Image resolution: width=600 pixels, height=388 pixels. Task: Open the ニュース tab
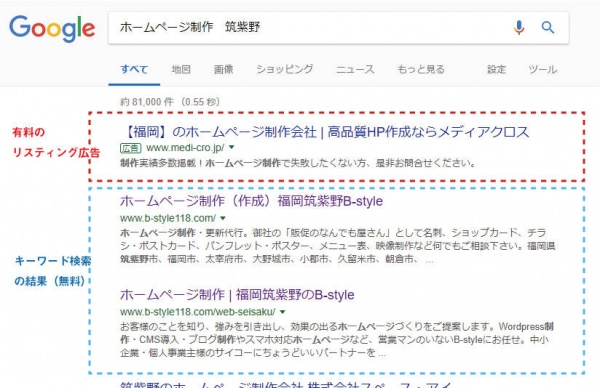[x=355, y=69]
